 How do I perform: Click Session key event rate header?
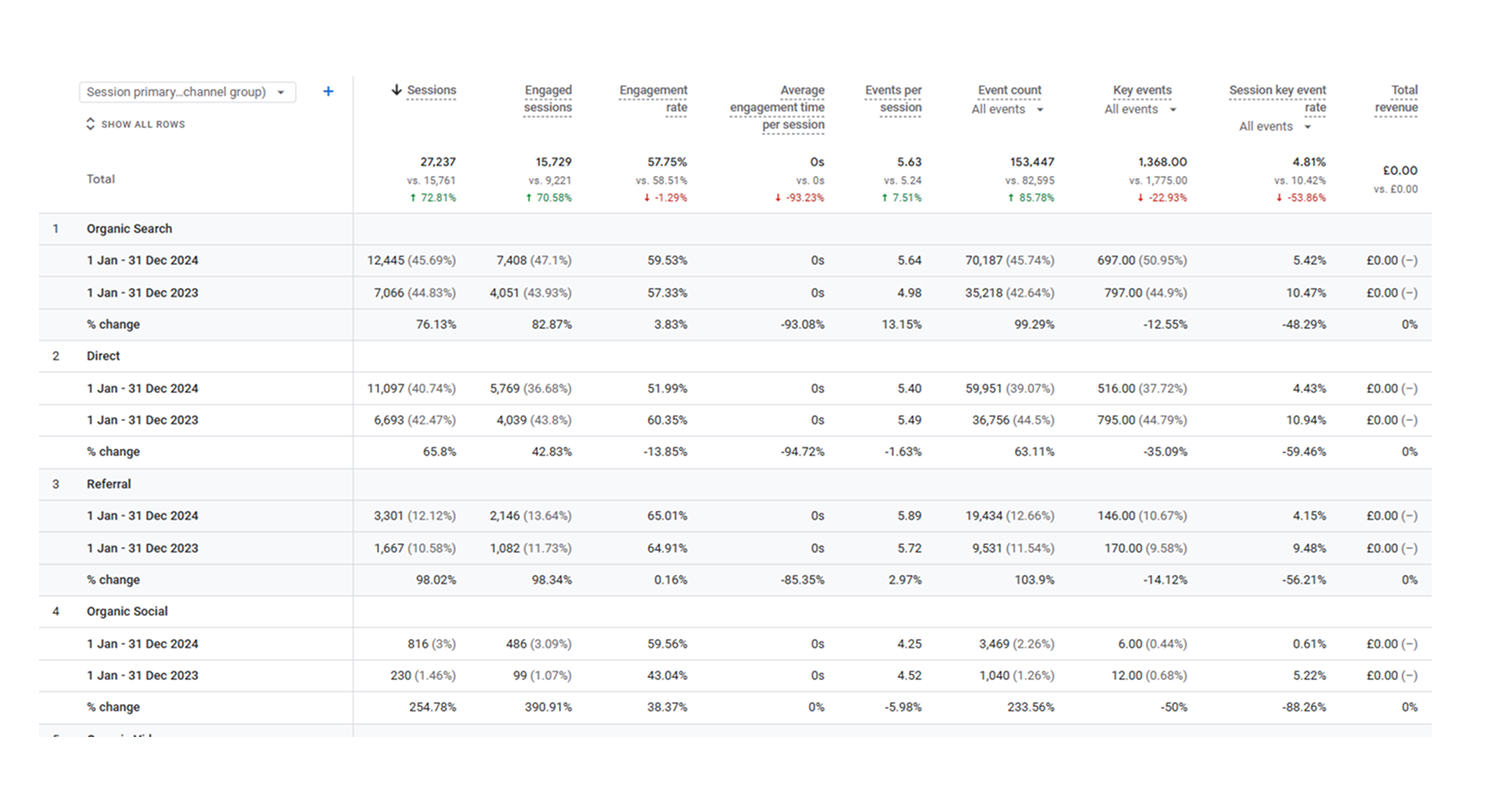pyautogui.click(x=1277, y=98)
